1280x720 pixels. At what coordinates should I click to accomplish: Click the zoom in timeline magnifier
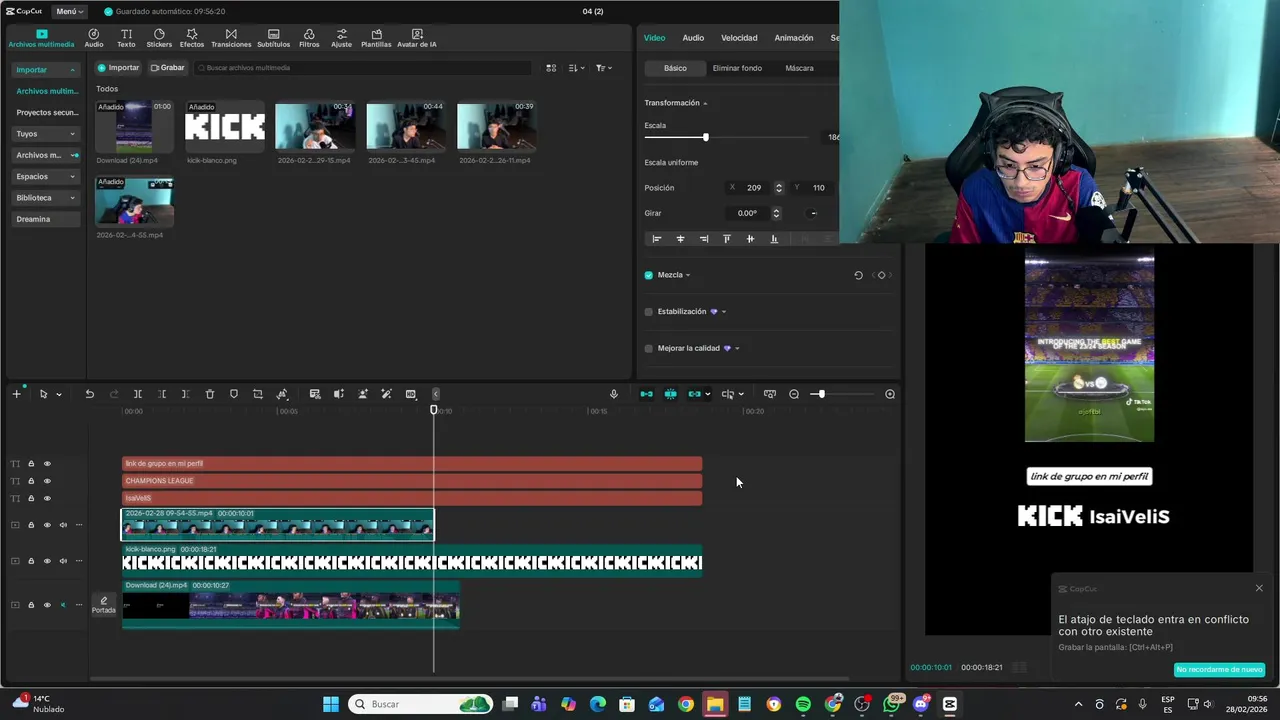coord(890,394)
